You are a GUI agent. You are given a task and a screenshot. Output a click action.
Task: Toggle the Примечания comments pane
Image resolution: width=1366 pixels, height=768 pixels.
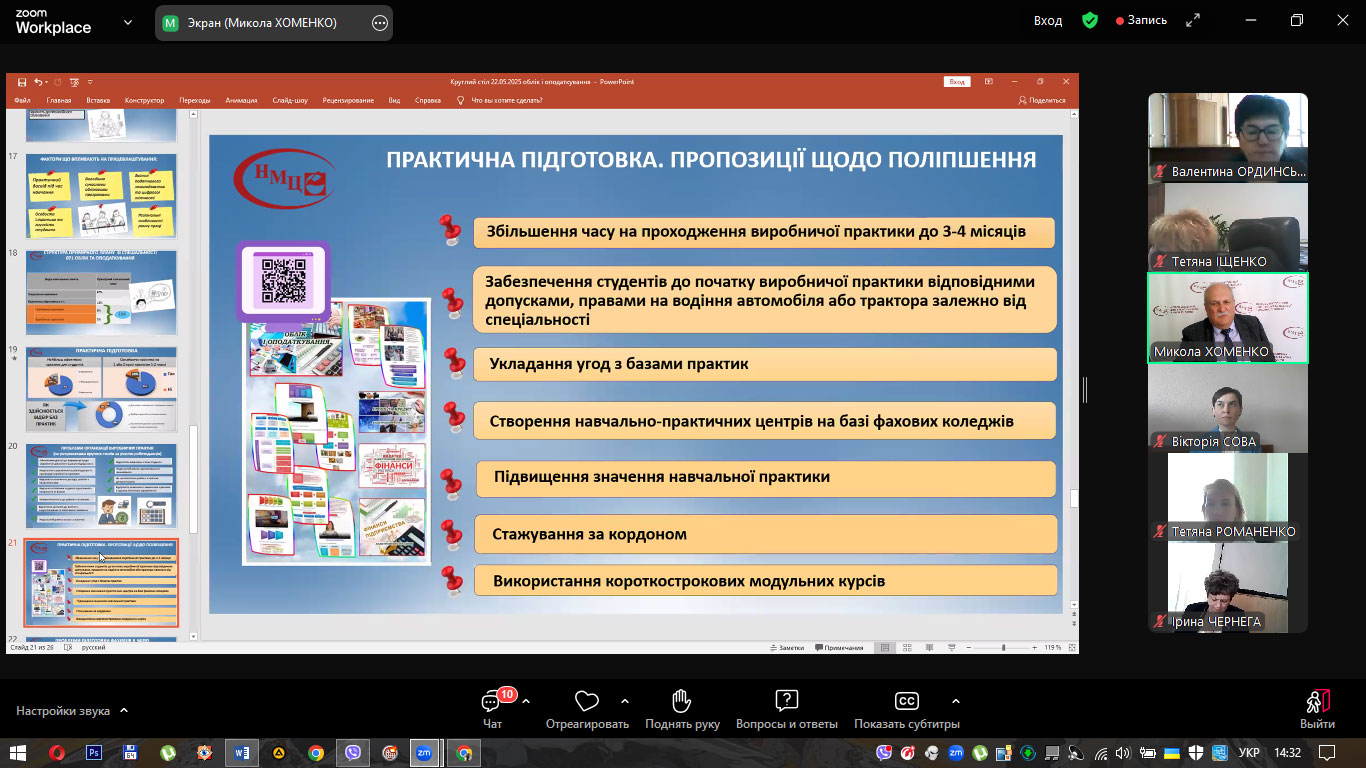pyautogui.click(x=839, y=648)
